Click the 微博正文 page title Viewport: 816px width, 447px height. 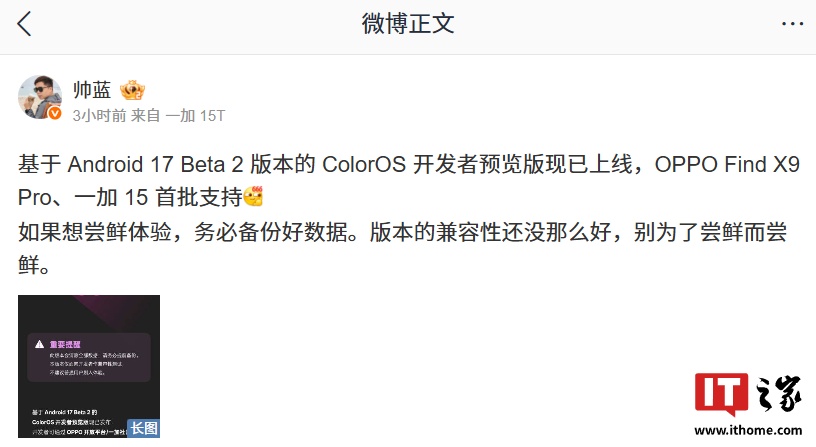[408, 24]
